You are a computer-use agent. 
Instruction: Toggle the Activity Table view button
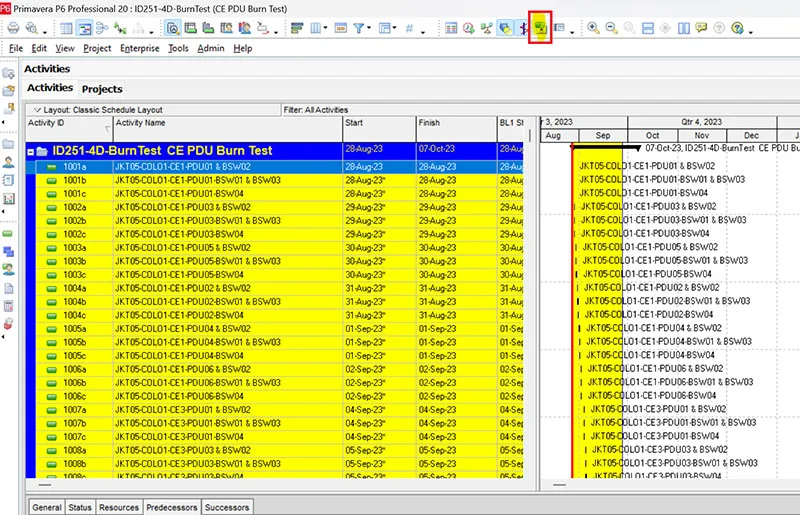click(67, 29)
